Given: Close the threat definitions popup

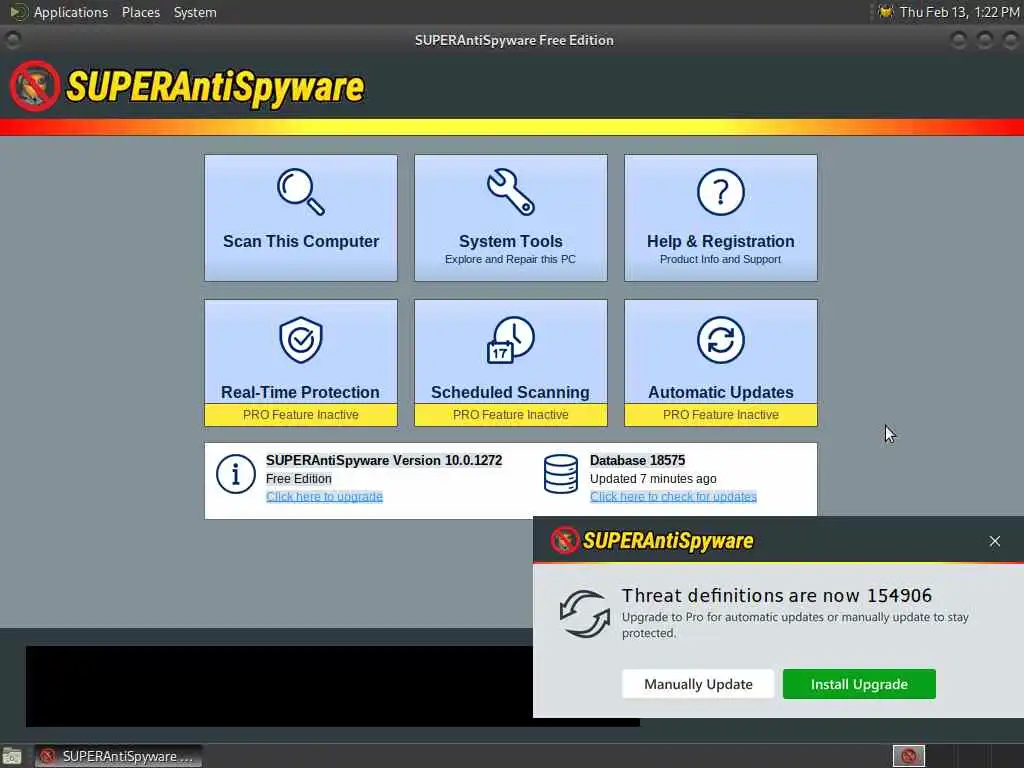Looking at the screenshot, I should (995, 541).
